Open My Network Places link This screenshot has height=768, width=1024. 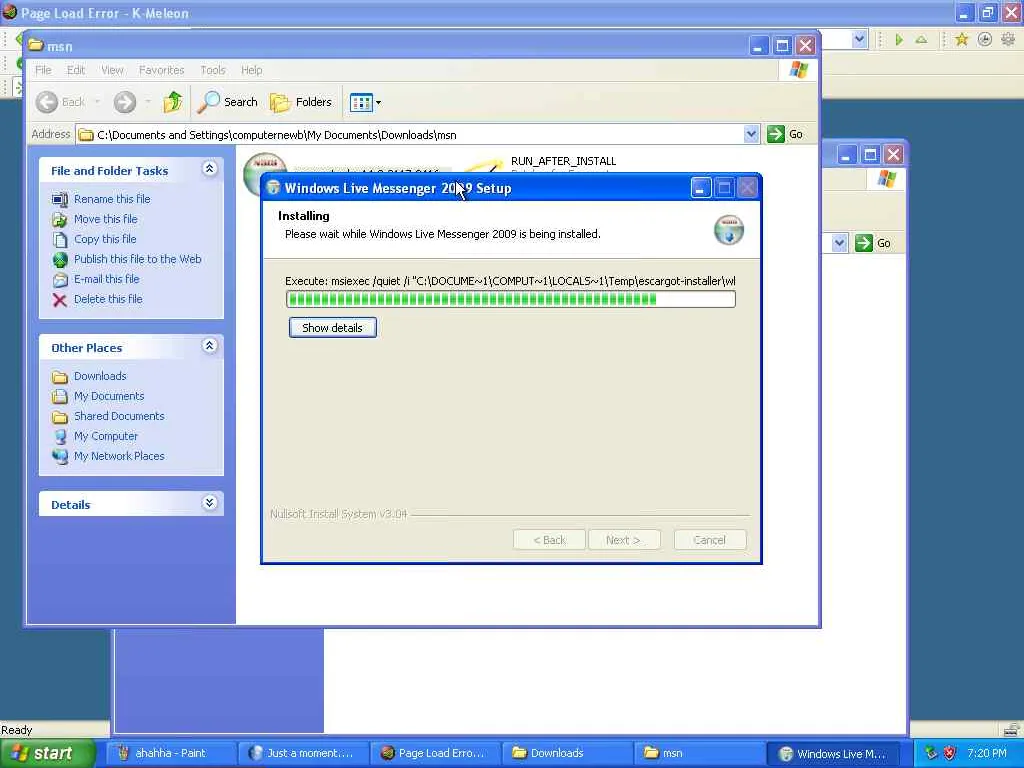[119, 456]
